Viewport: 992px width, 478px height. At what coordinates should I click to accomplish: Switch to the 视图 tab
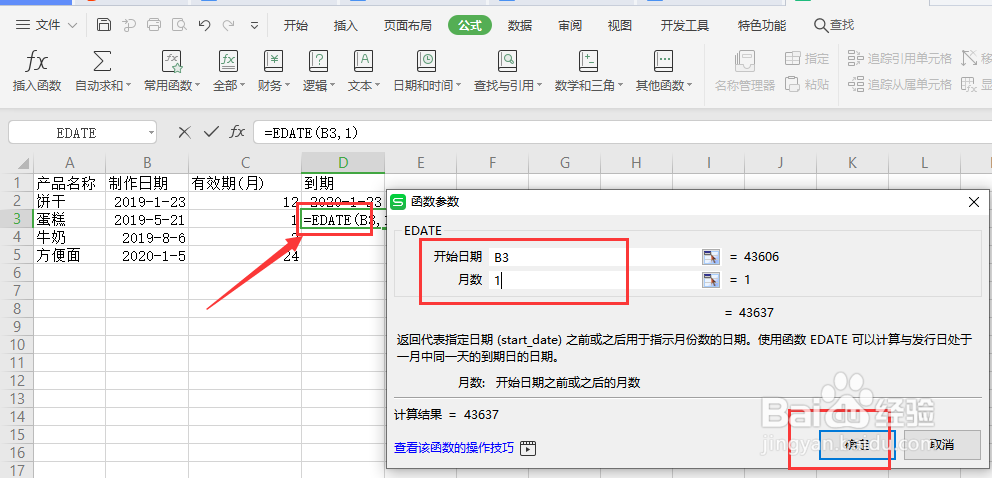[619, 25]
